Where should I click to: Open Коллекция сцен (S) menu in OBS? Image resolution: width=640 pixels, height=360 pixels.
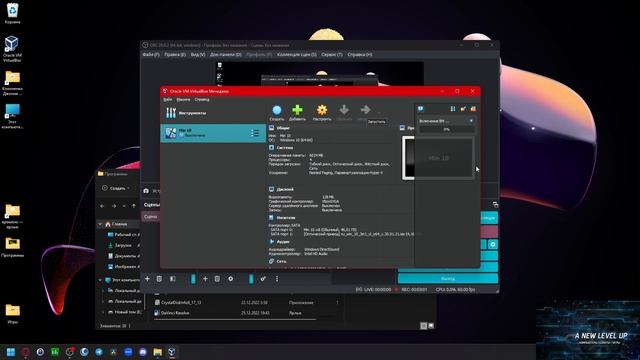297,54
